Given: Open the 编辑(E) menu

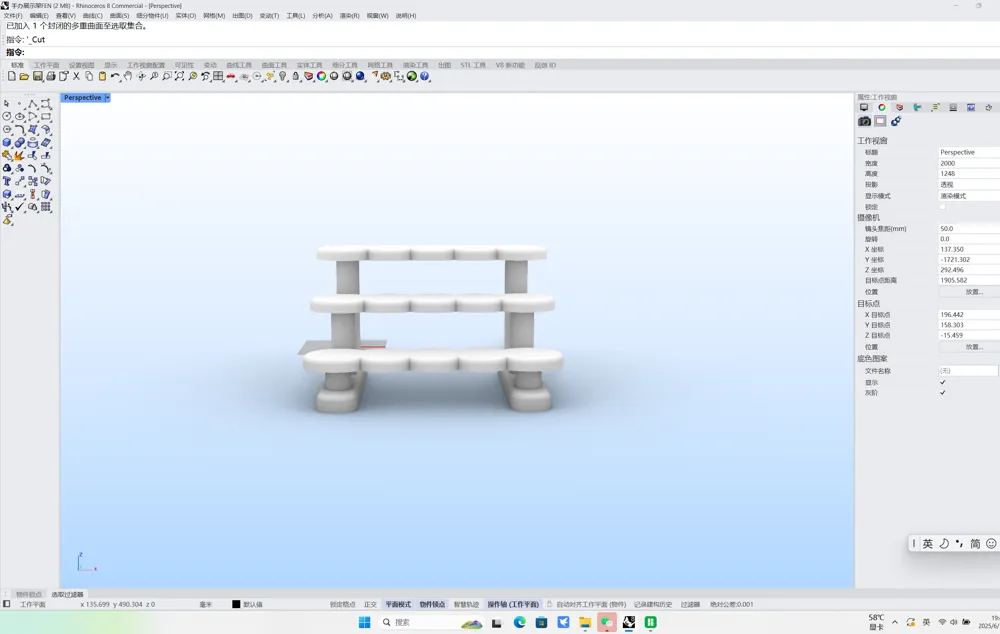Looking at the screenshot, I should click(39, 15).
